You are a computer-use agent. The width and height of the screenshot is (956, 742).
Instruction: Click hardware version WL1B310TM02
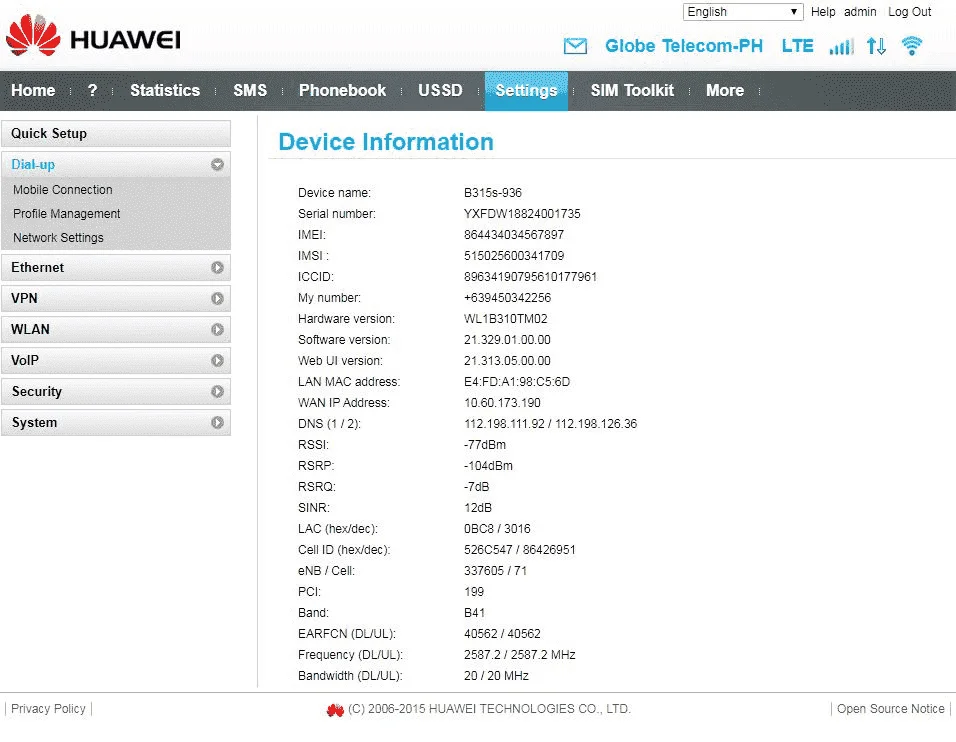(505, 319)
